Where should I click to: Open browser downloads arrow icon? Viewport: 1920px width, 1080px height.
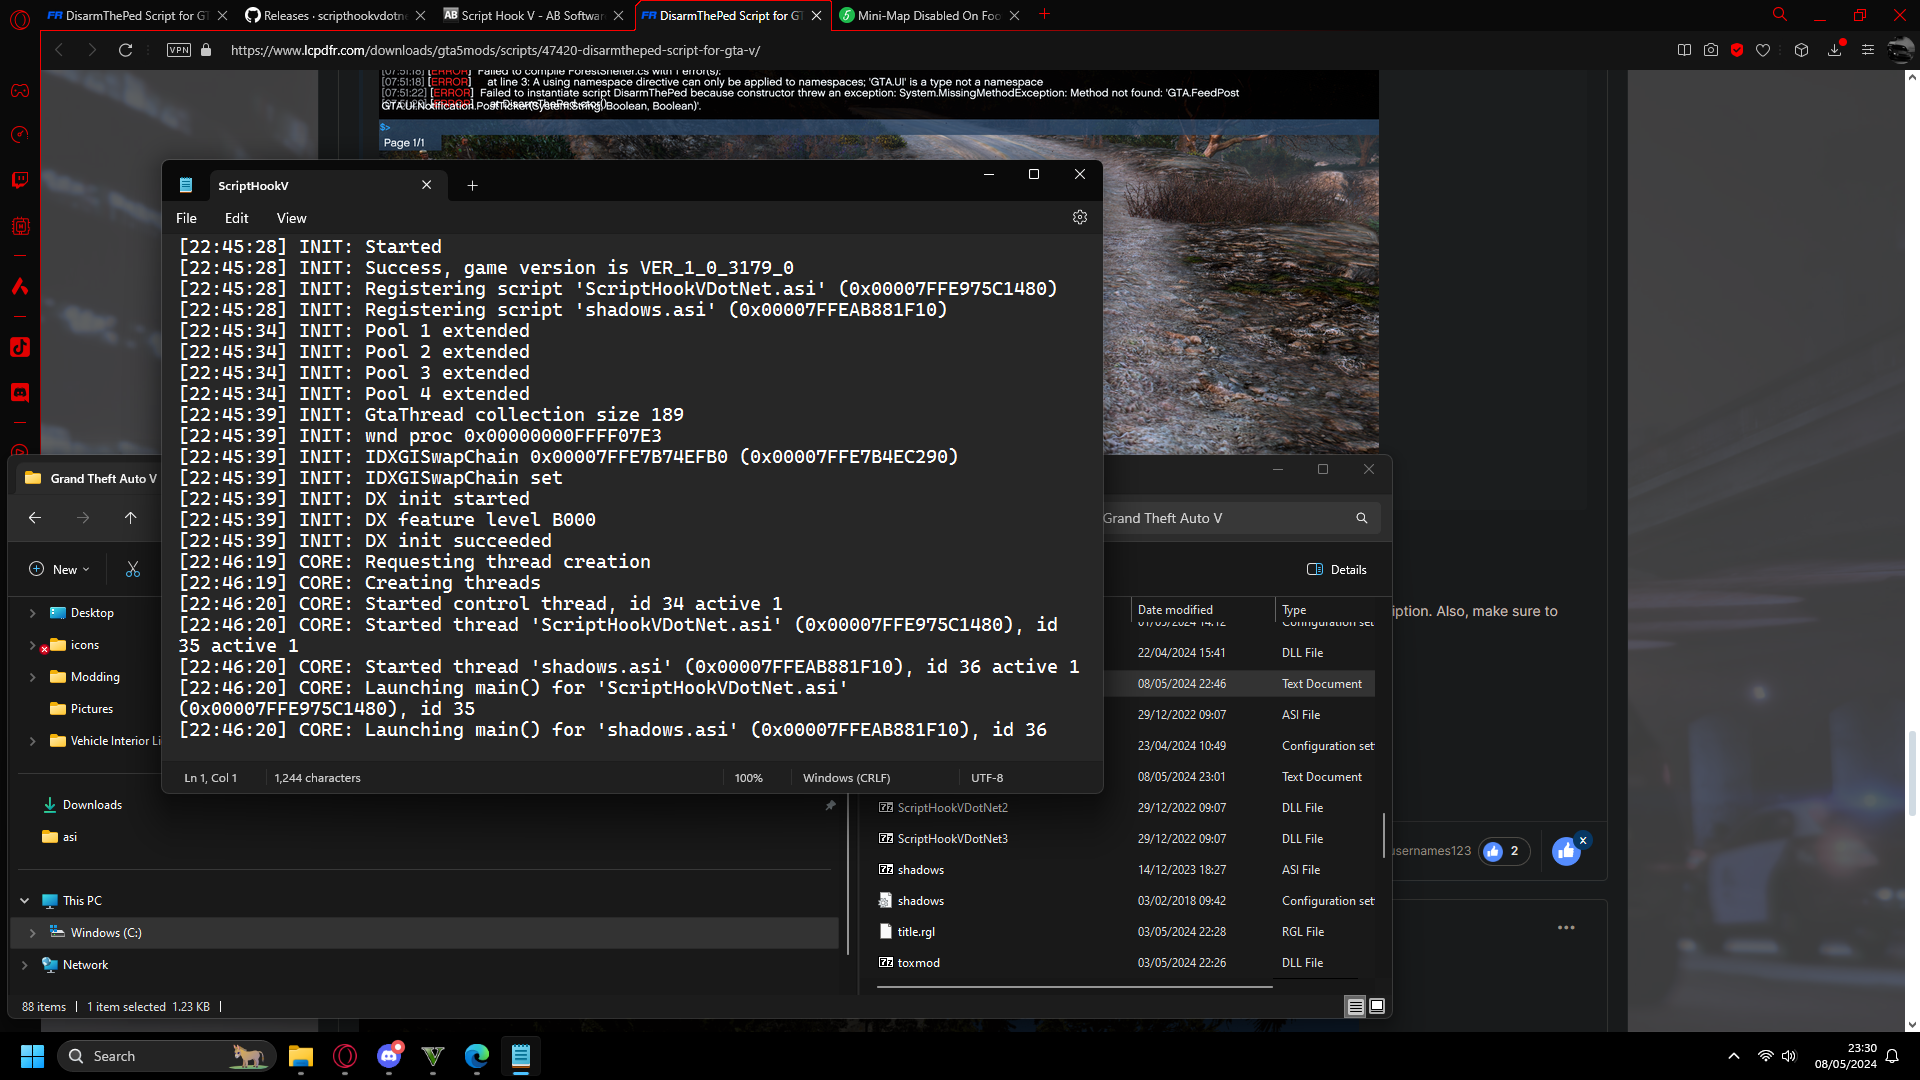pyautogui.click(x=1835, y=50)
